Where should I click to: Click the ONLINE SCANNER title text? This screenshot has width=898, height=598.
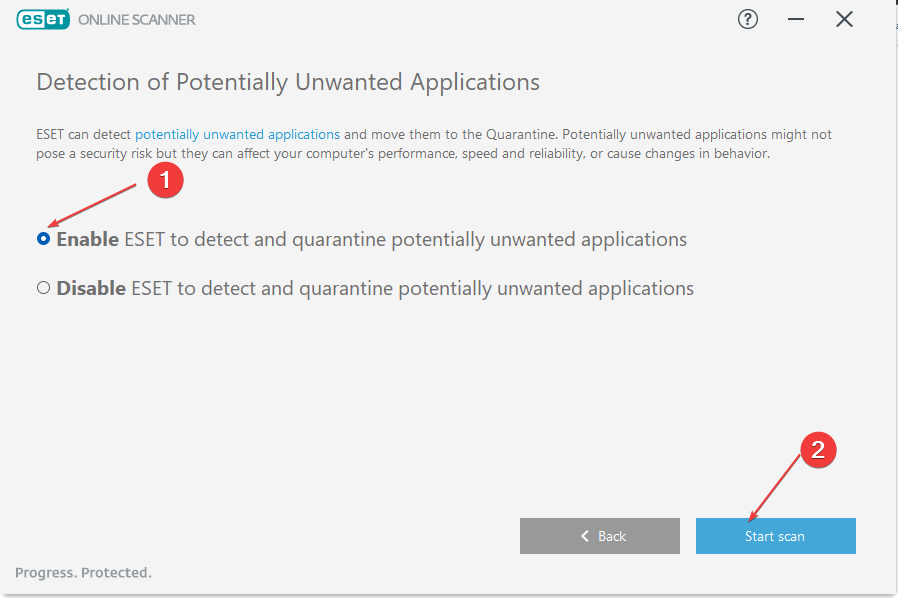(x=137, y=19)
